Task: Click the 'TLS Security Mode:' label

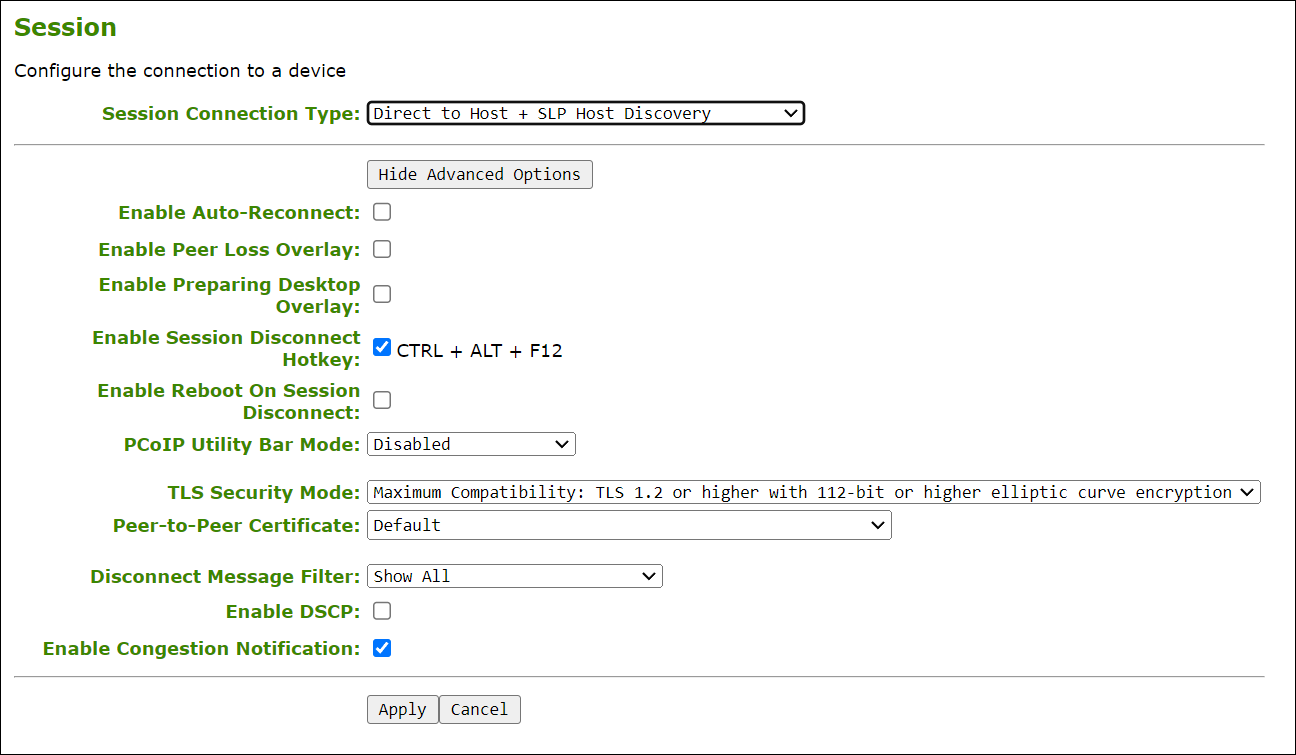Action: (264, 492)
